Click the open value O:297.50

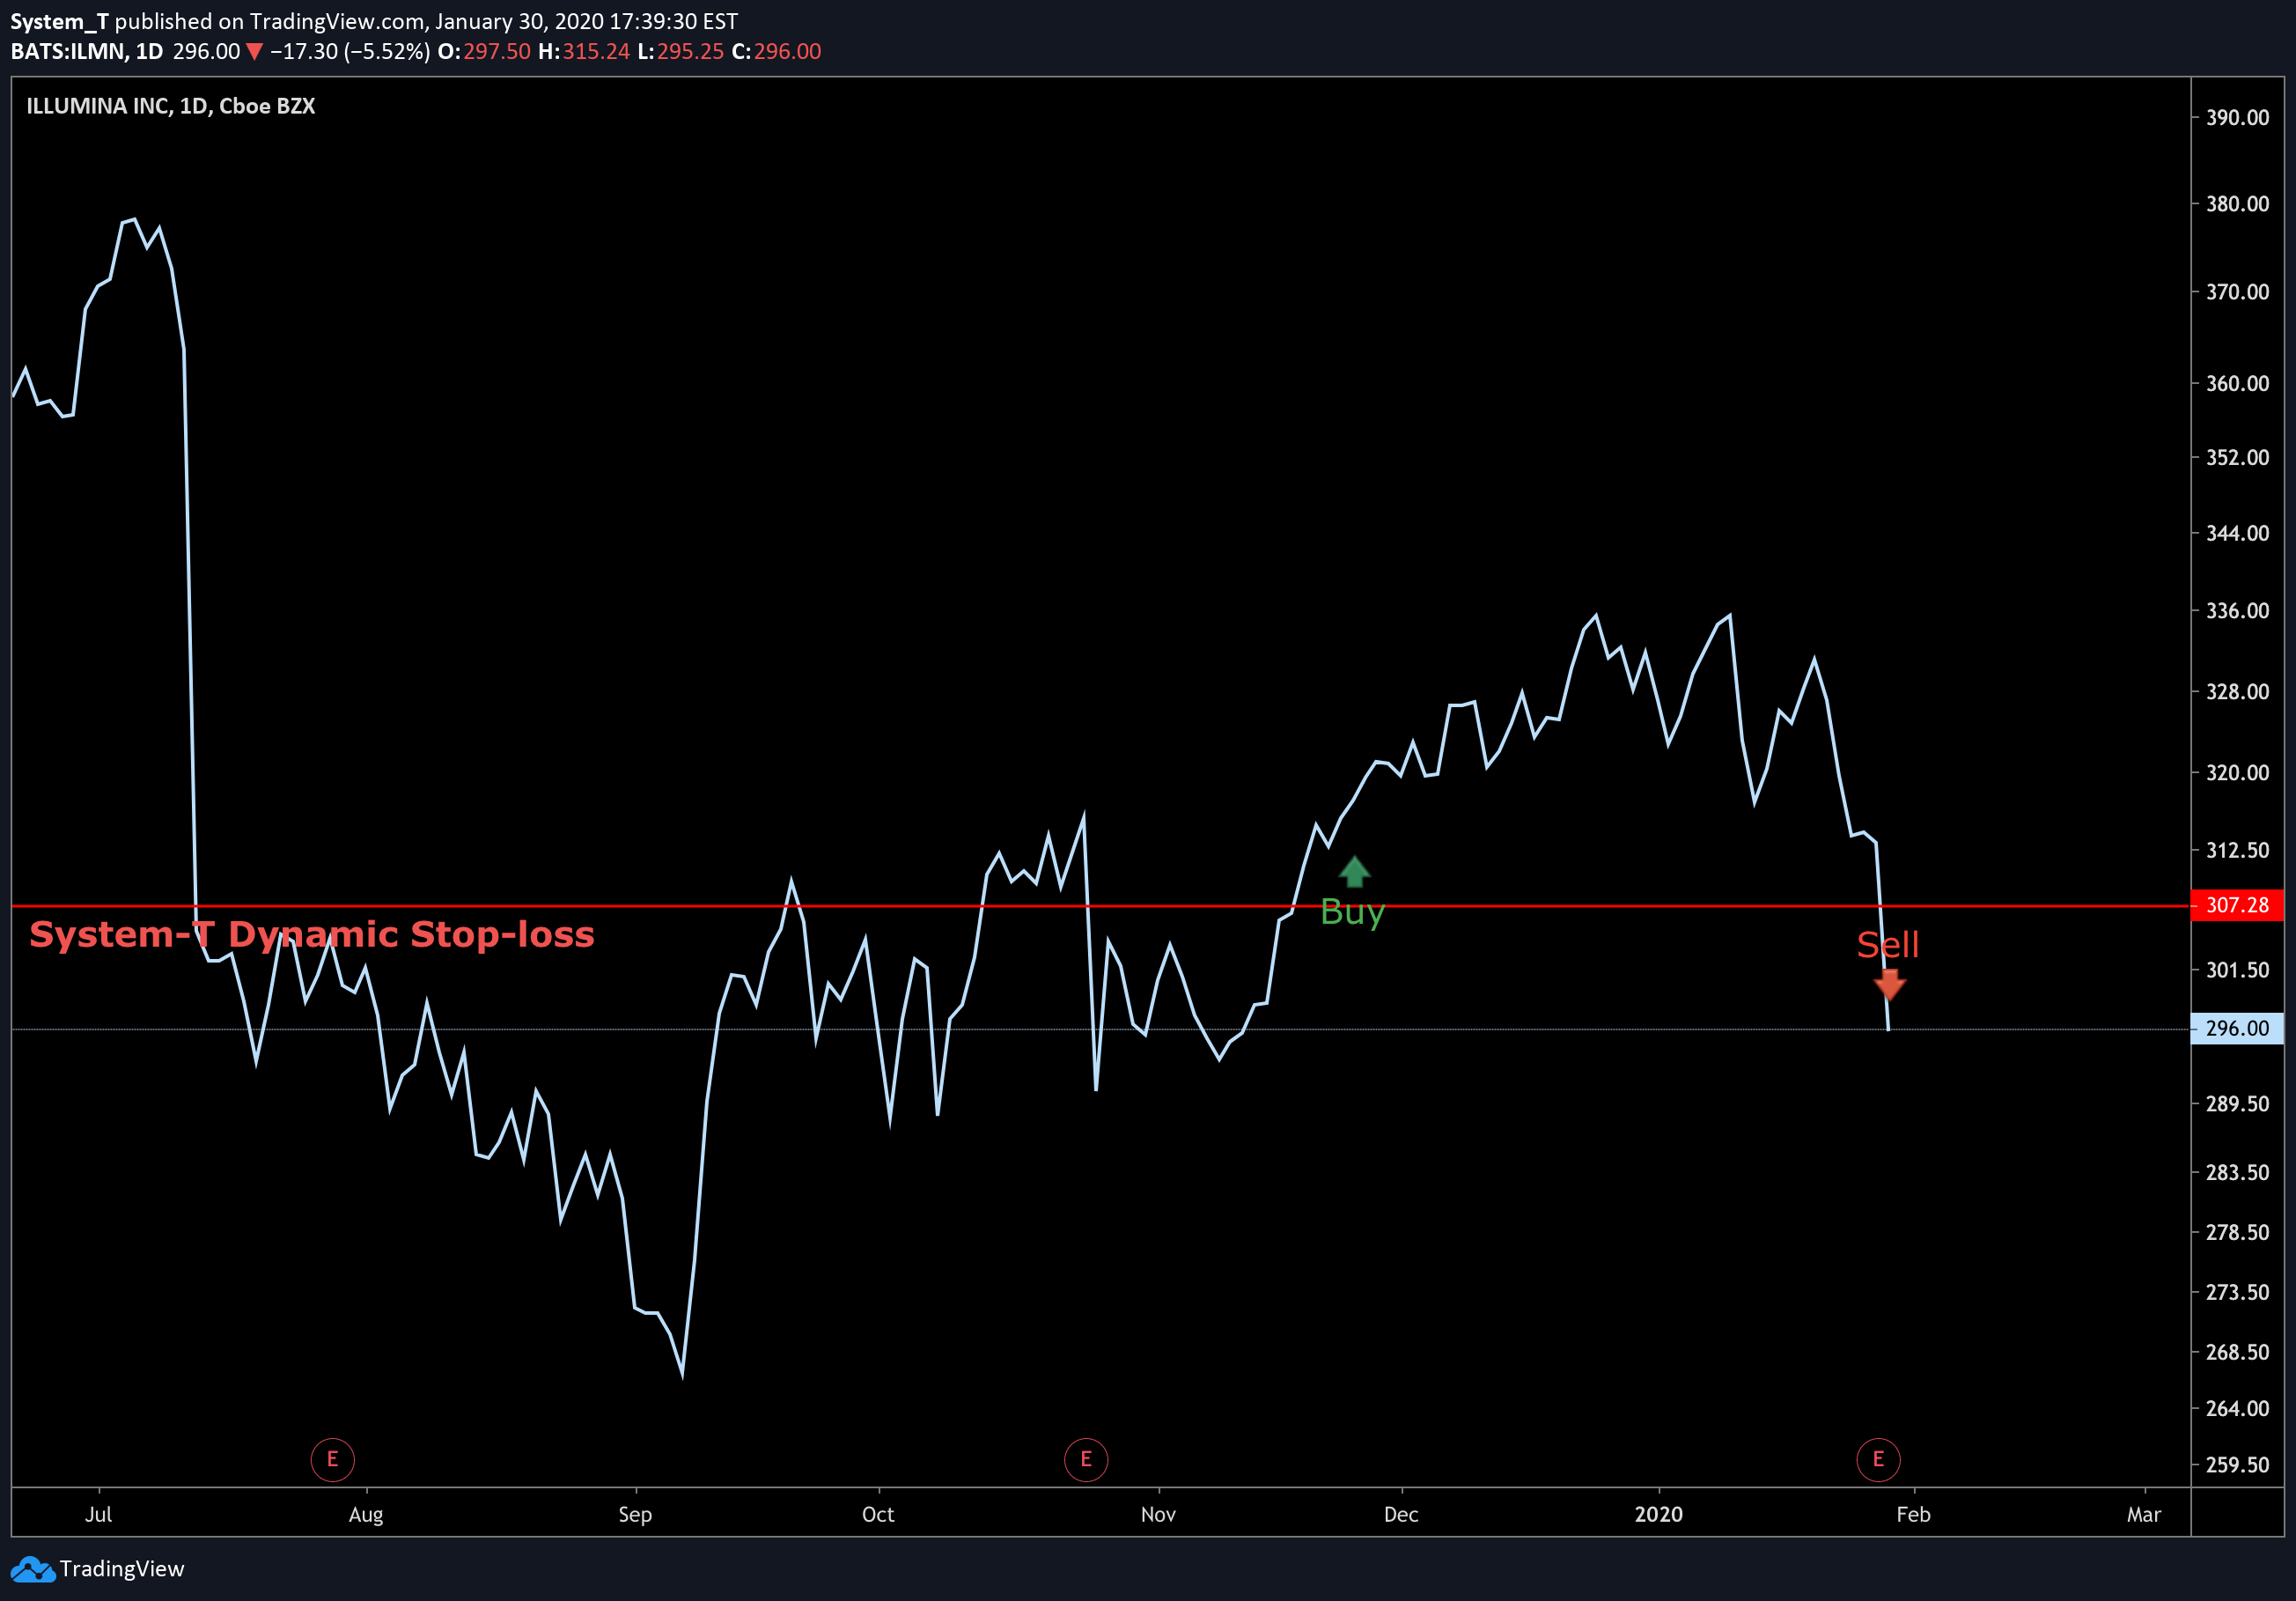484,51
